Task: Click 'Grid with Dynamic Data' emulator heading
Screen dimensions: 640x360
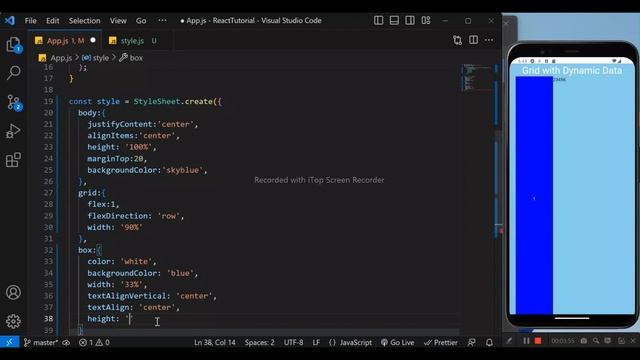Action: click(572, 70)
